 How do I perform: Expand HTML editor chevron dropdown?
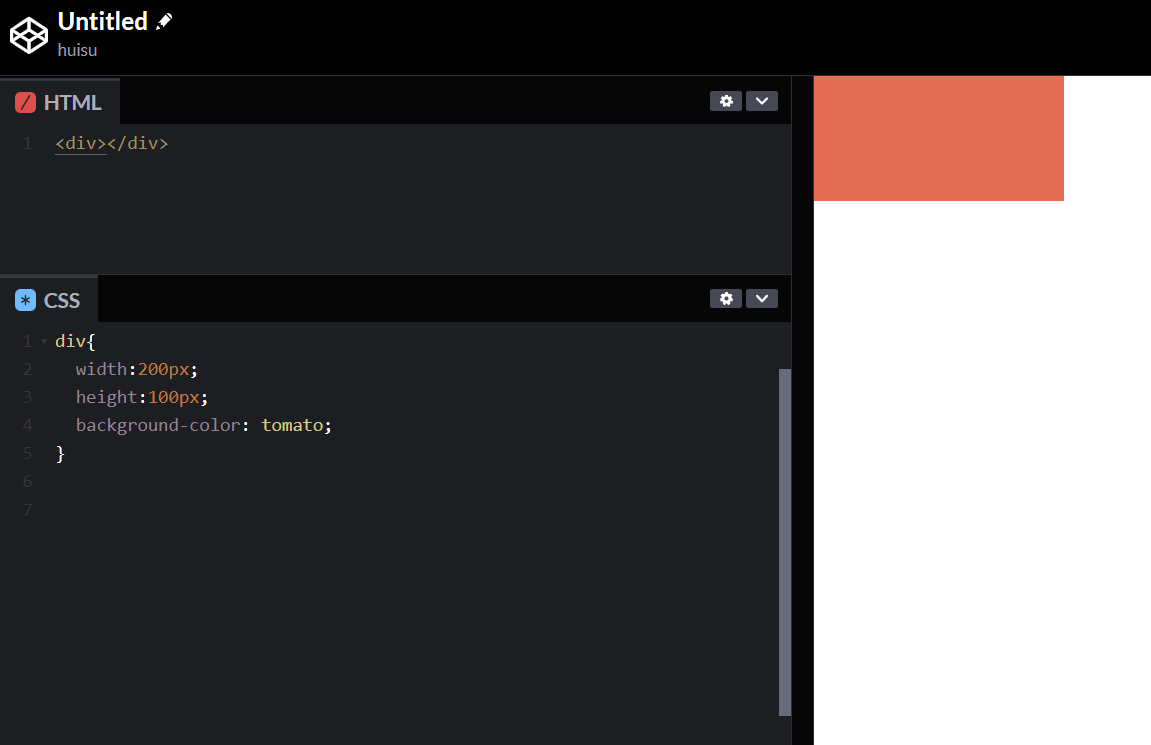[762, 101]
